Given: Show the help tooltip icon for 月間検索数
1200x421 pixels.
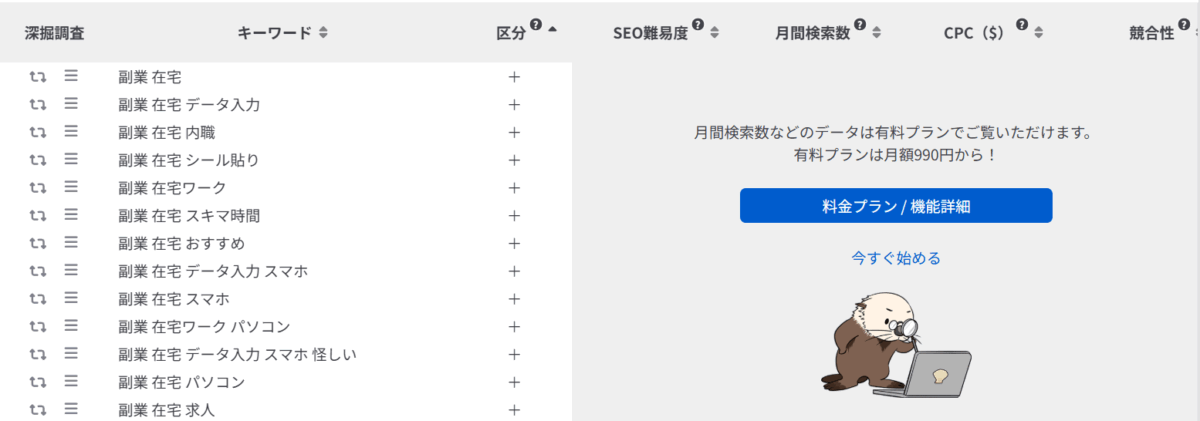Looking at the screenshot, I should tap(859, 26).
